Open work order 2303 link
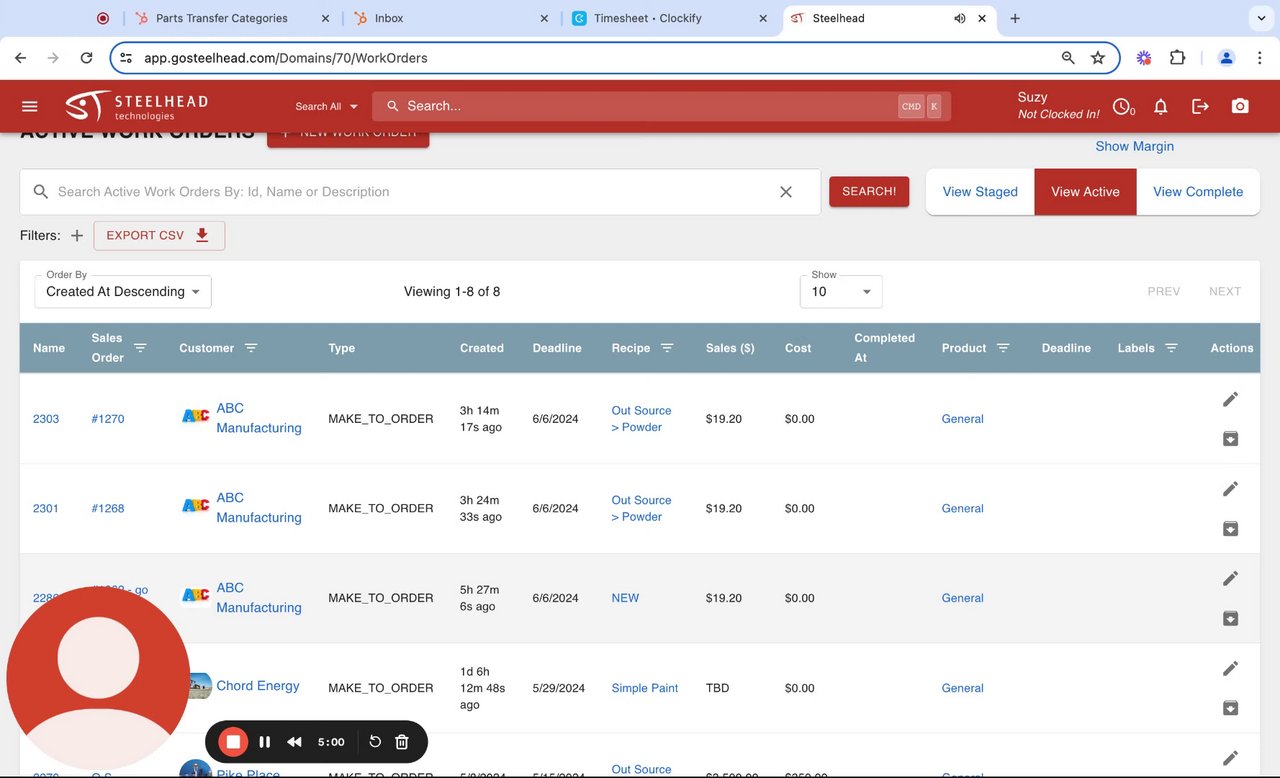1280x778 pixels. pos(46,419)
